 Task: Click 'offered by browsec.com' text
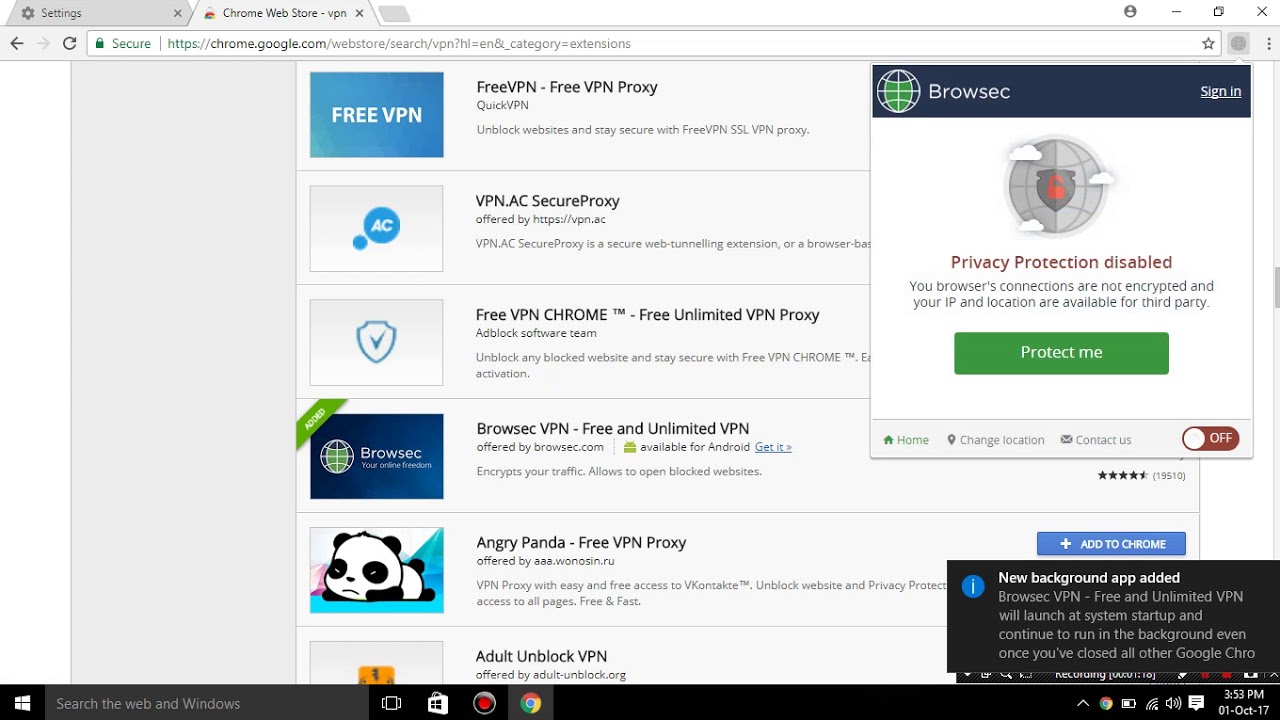540,447
